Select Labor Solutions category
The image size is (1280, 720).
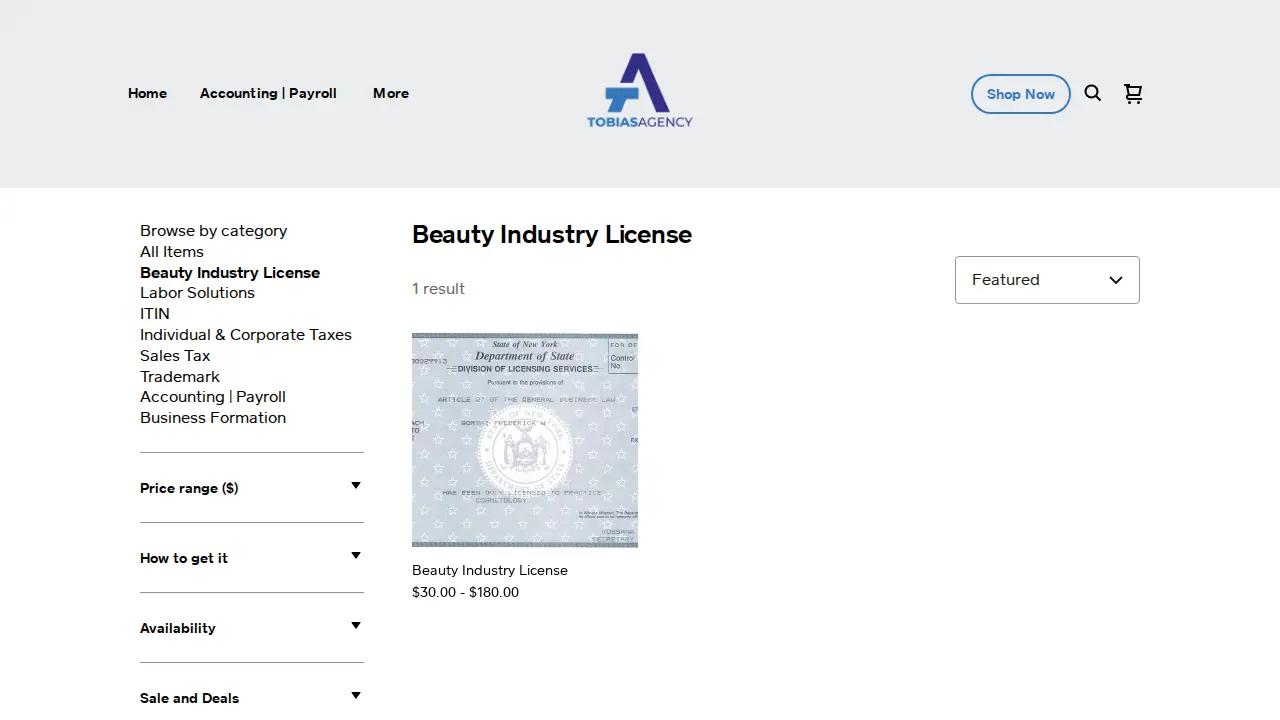[197, 293]
